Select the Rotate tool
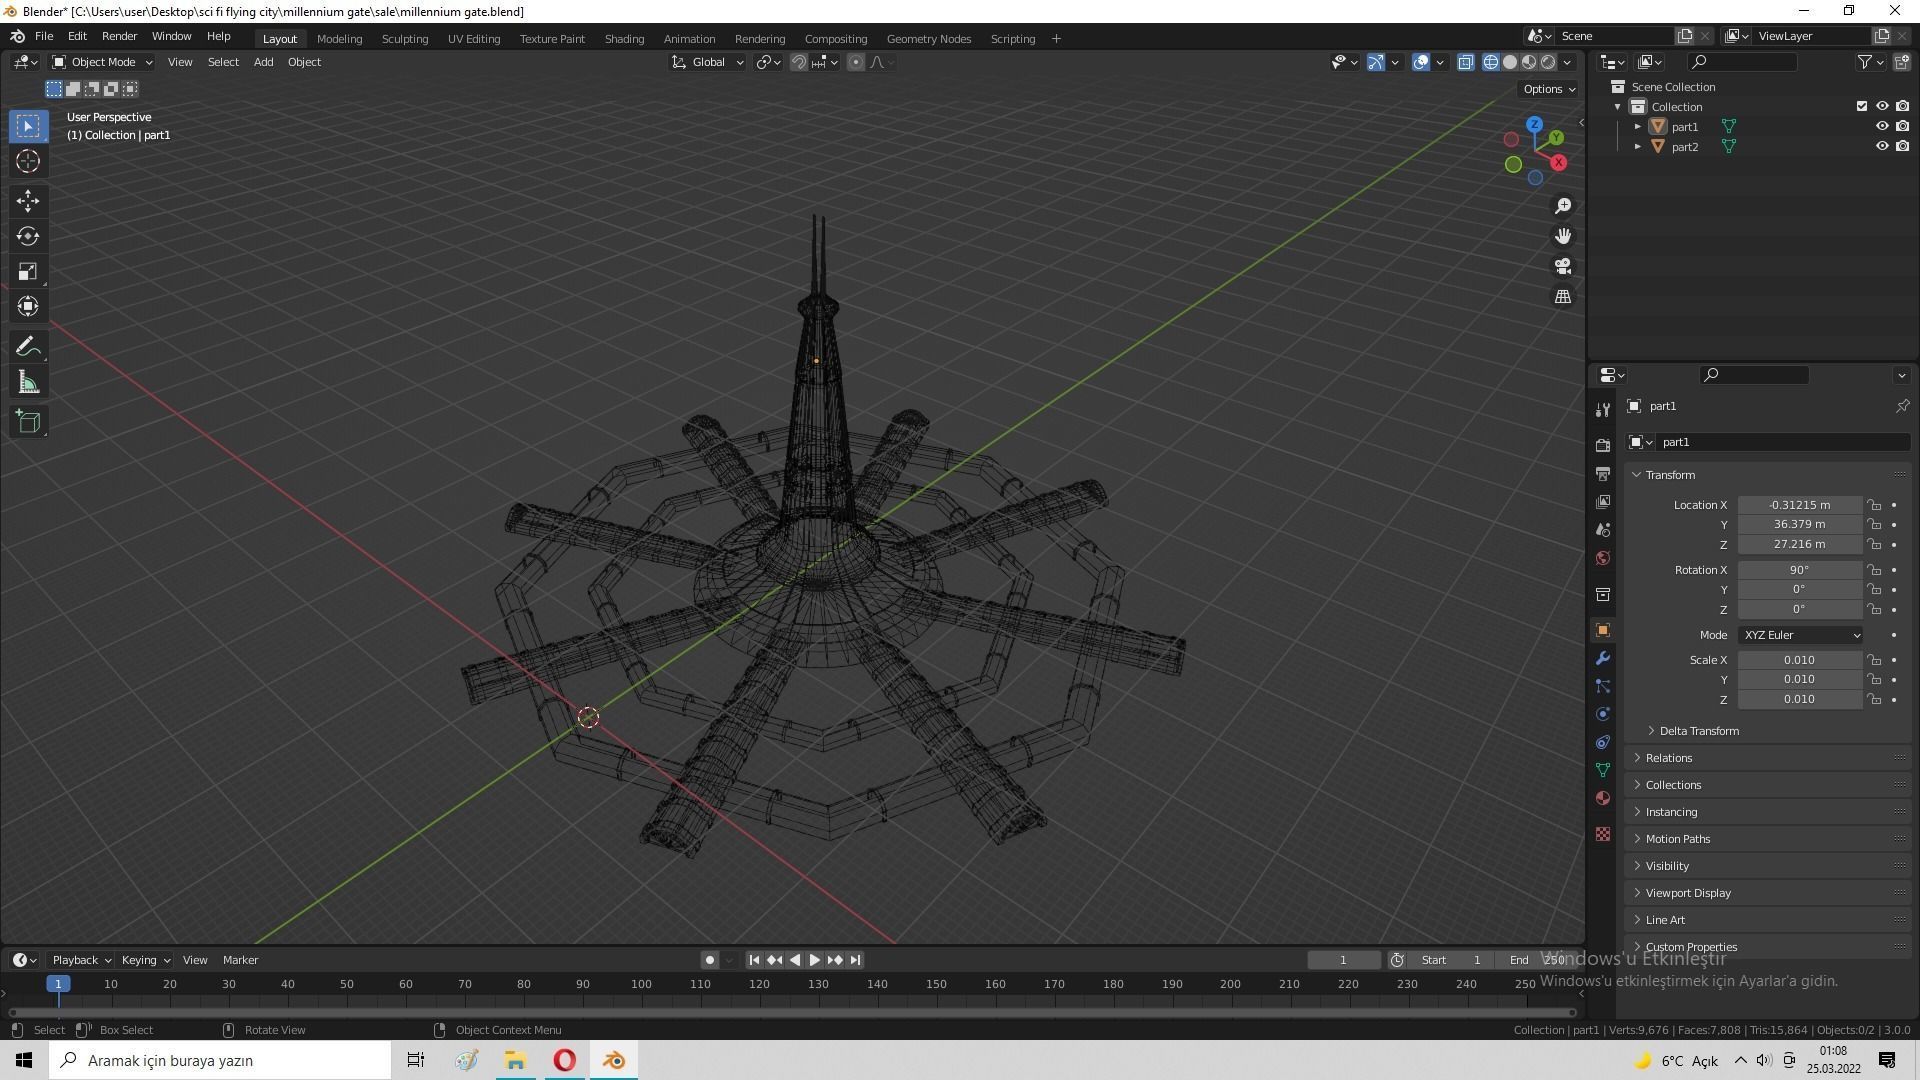1920x1080 pixels. [x=28, y=237]
